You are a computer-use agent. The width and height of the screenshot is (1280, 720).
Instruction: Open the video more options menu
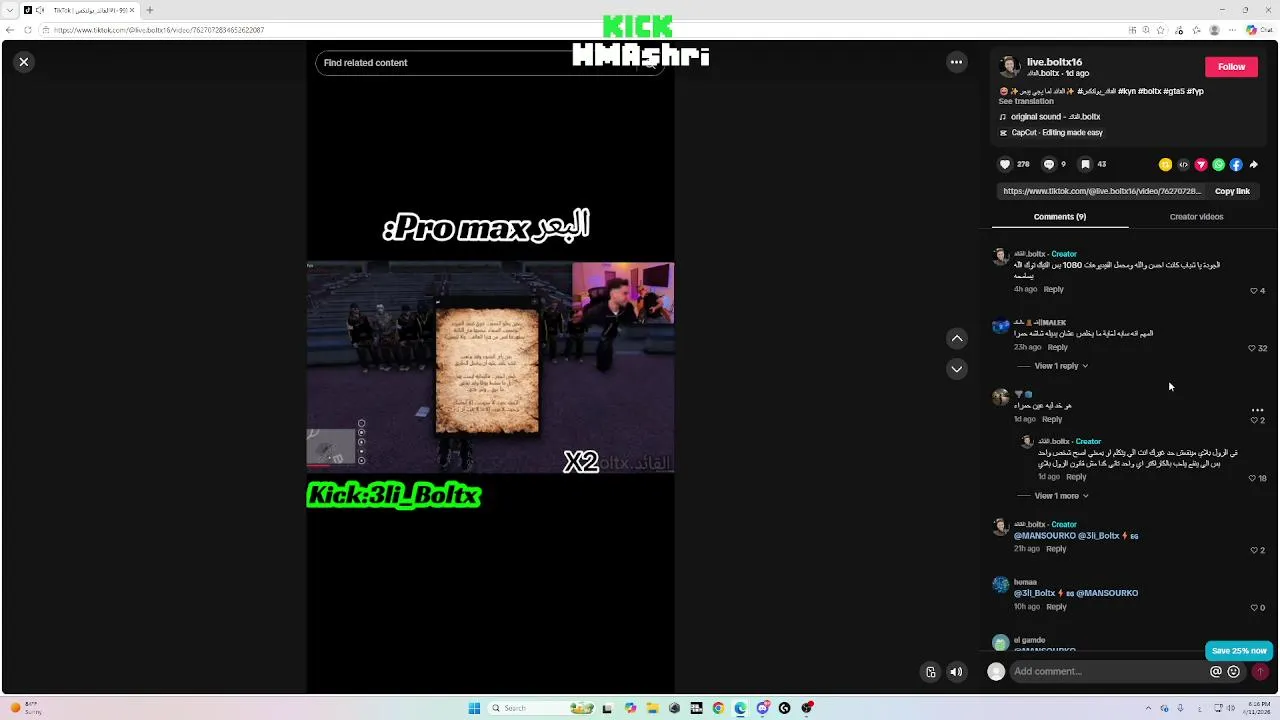point(956,62)
